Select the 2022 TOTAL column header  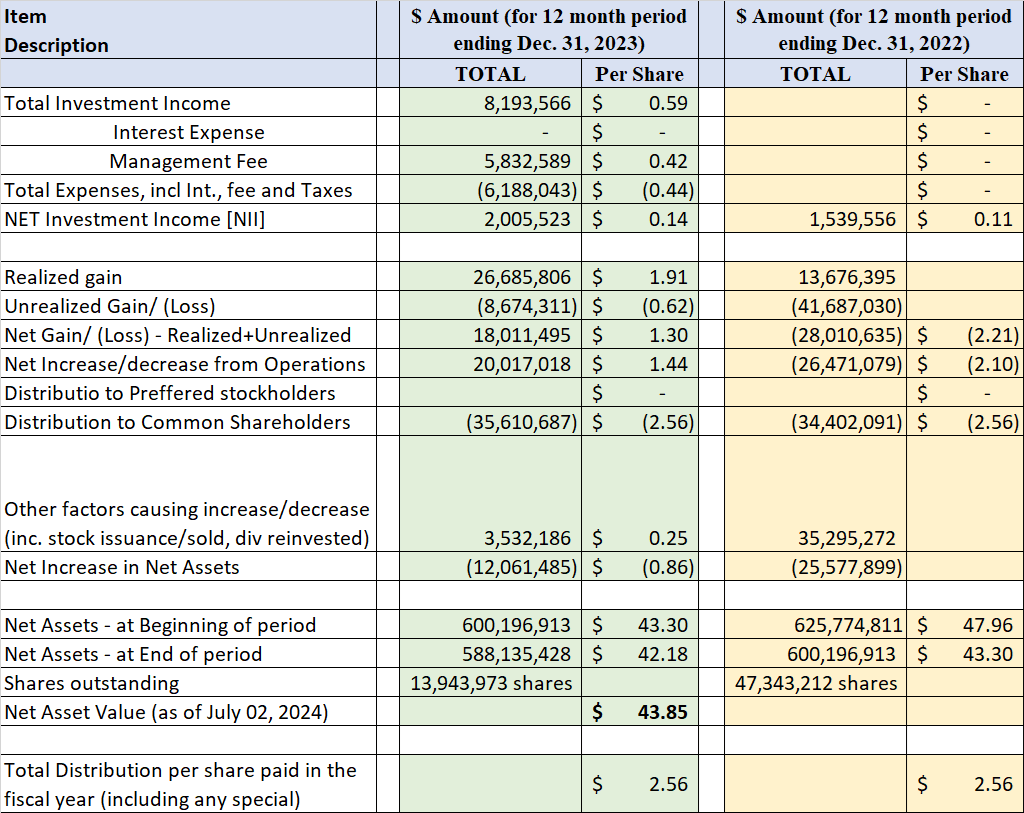pos(815,73)
